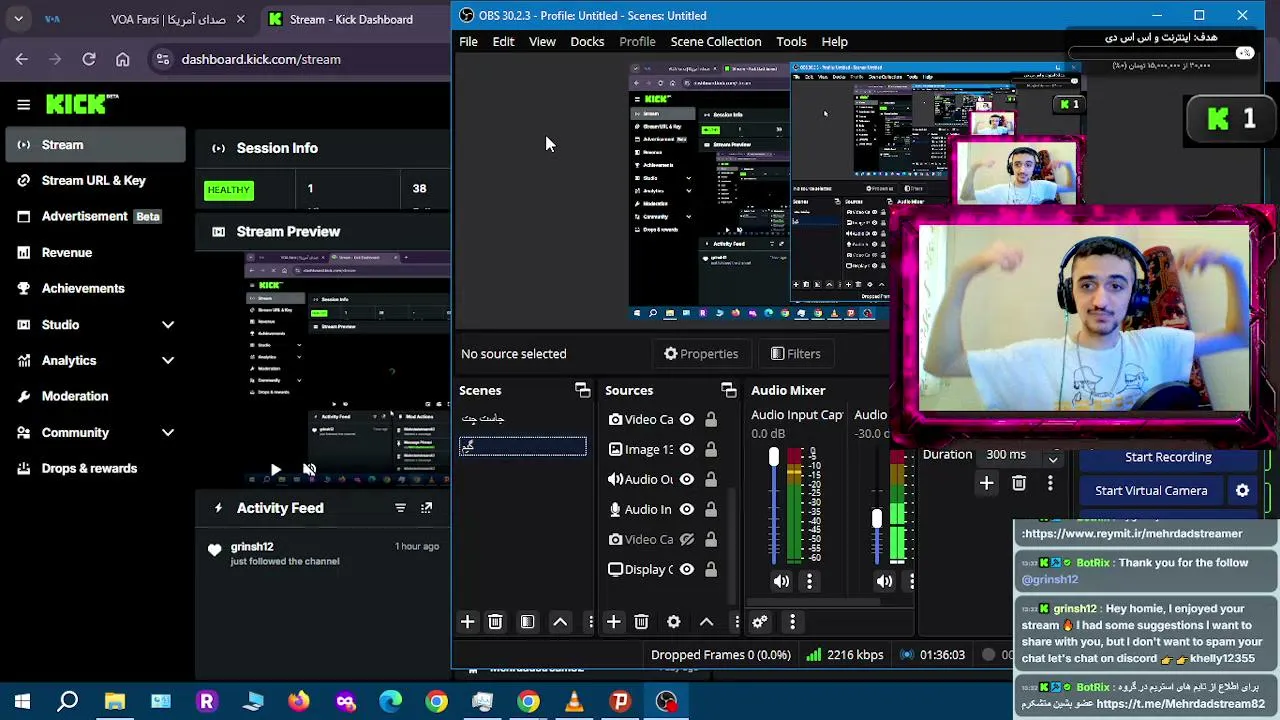
Task: Show the hidden Video Capture source
Action: click(686, 539)
